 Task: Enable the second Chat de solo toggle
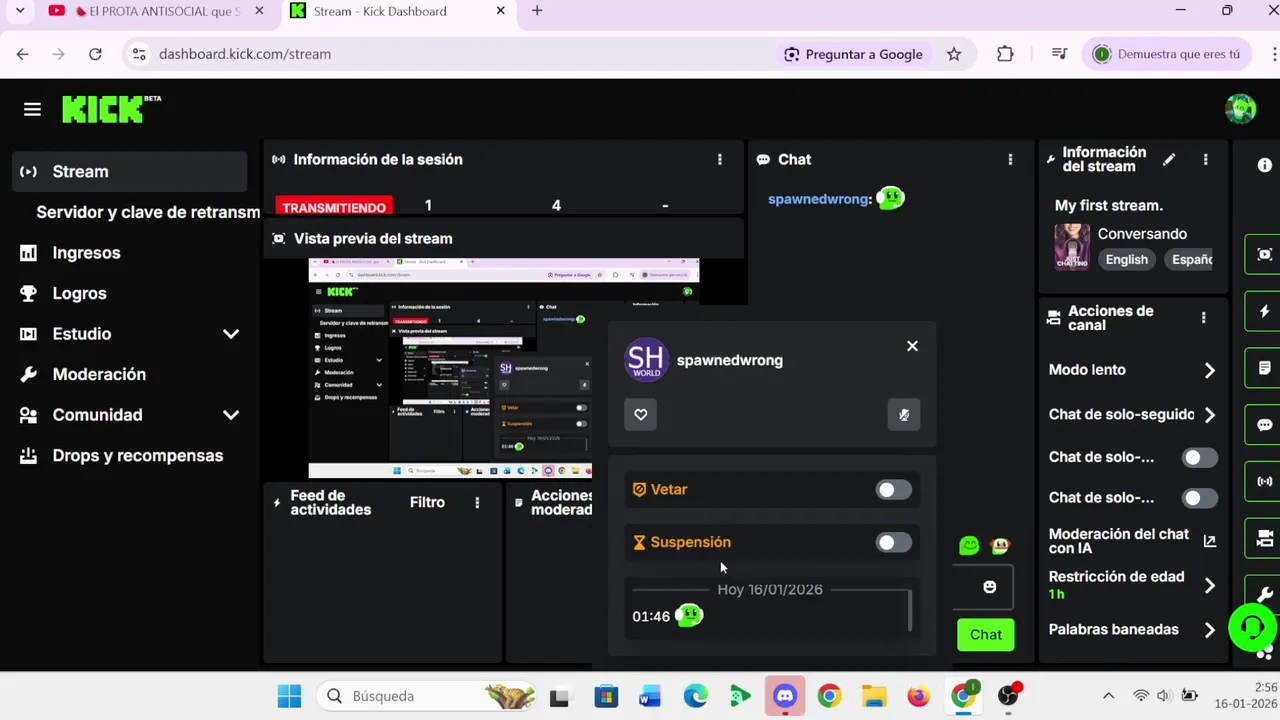(1199, 497)
